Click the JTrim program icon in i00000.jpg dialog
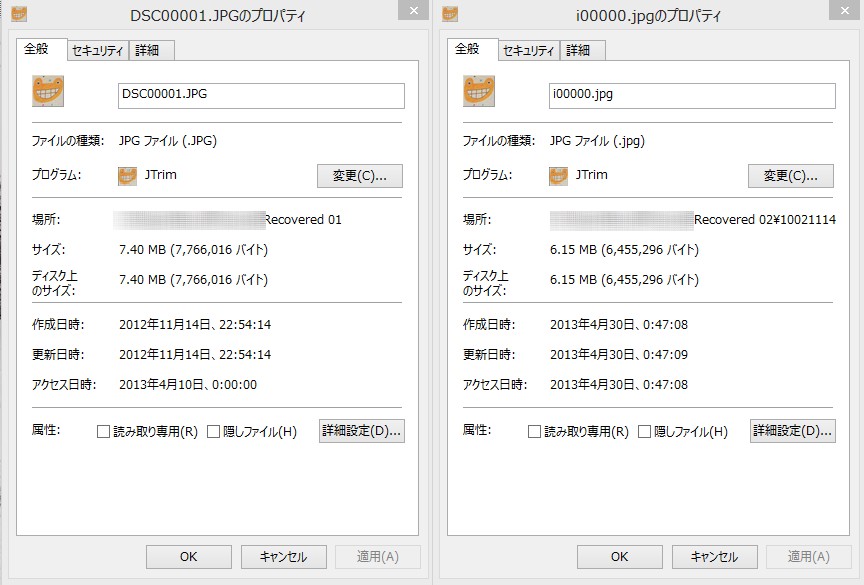The height and width of the screenshot is (585, 864). (x=558, y=176)
